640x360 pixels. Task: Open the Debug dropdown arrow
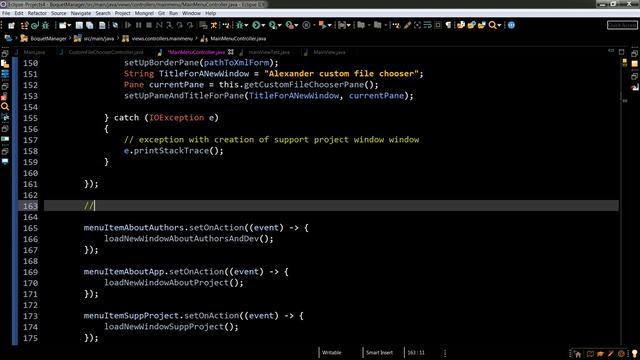(x=246, y=25)
